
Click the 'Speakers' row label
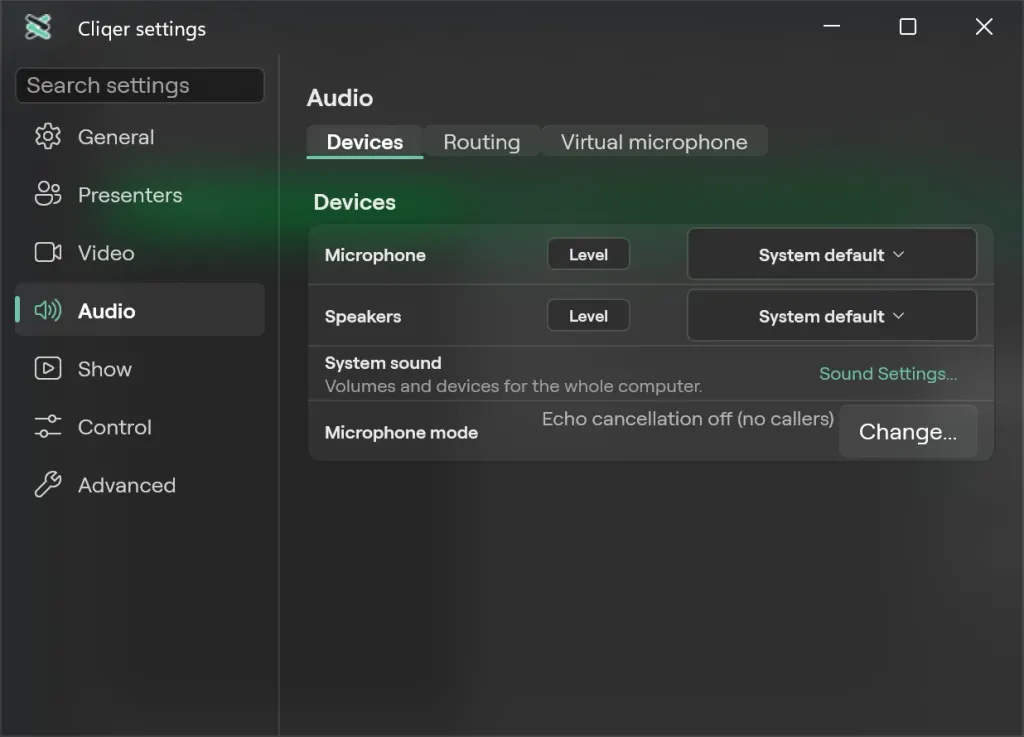pyautogui.click(x=362, y=317)
